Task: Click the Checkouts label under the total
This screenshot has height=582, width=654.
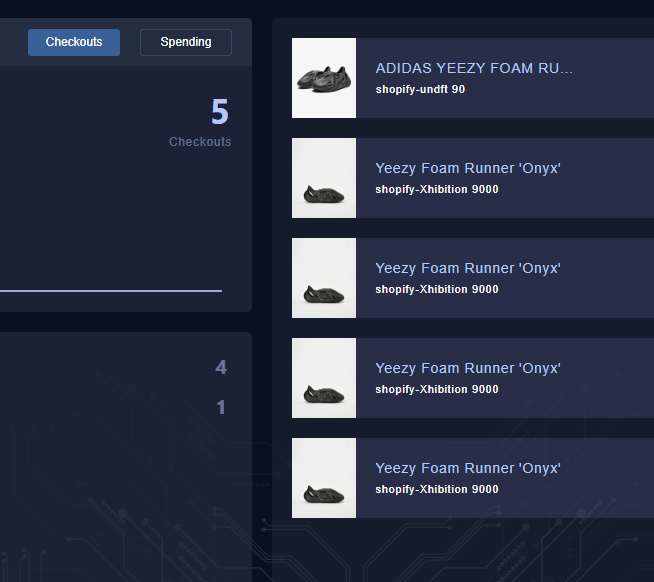Action: click(x=200, y=142)
